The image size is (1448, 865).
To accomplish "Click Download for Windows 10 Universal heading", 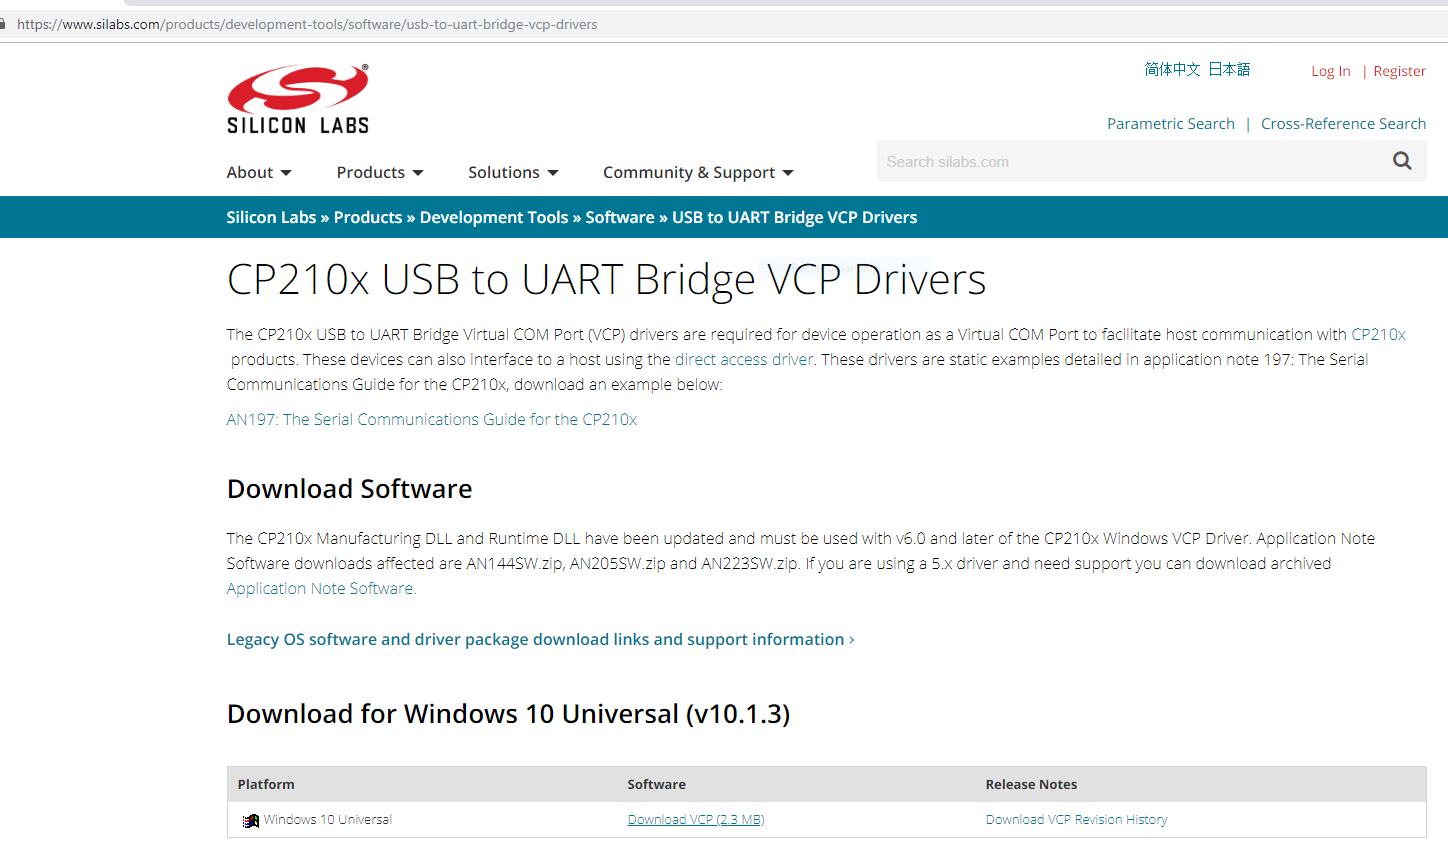I will pyautogui.click(x=508, y=714).
